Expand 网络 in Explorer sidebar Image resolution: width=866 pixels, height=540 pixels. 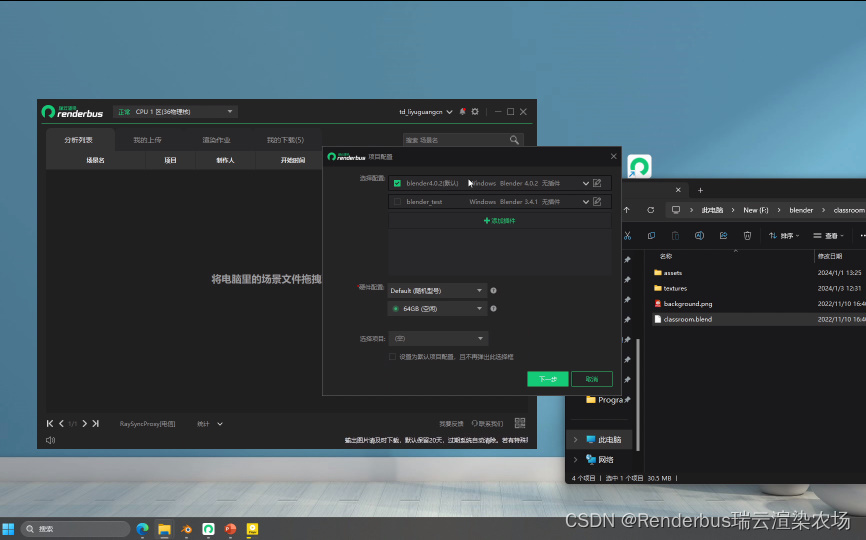coord(575,459)
